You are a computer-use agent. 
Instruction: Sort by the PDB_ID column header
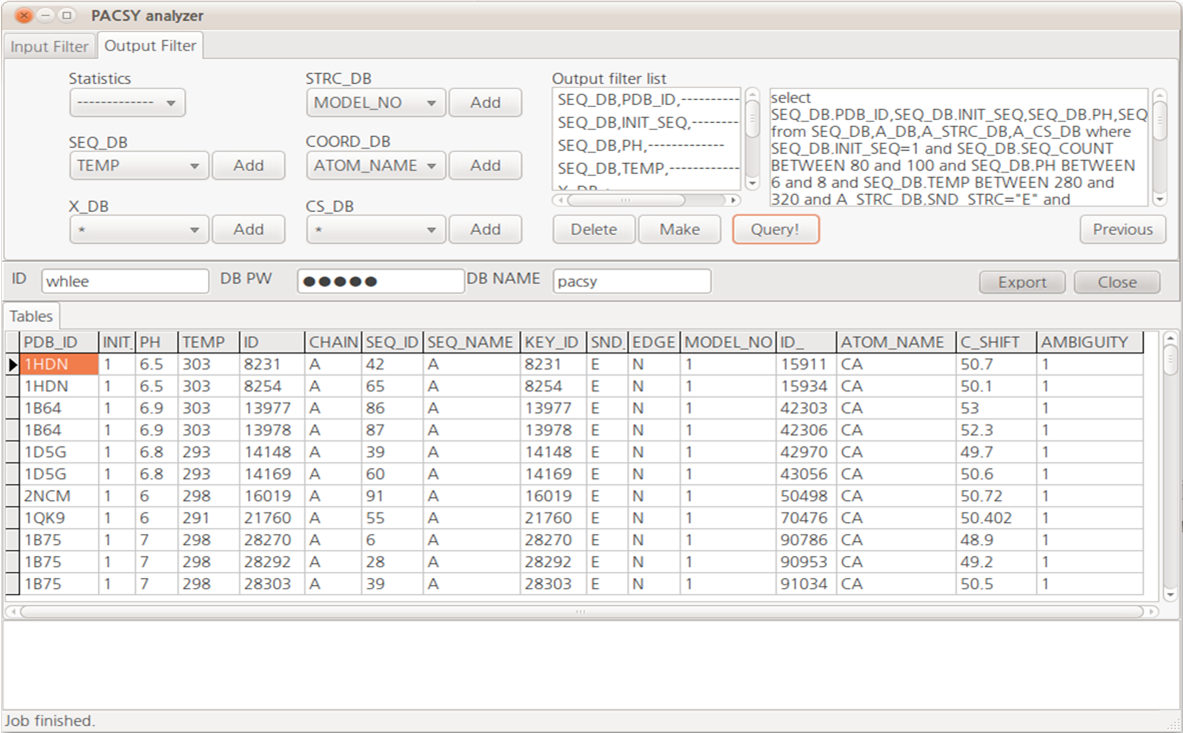tap(60, 342)
